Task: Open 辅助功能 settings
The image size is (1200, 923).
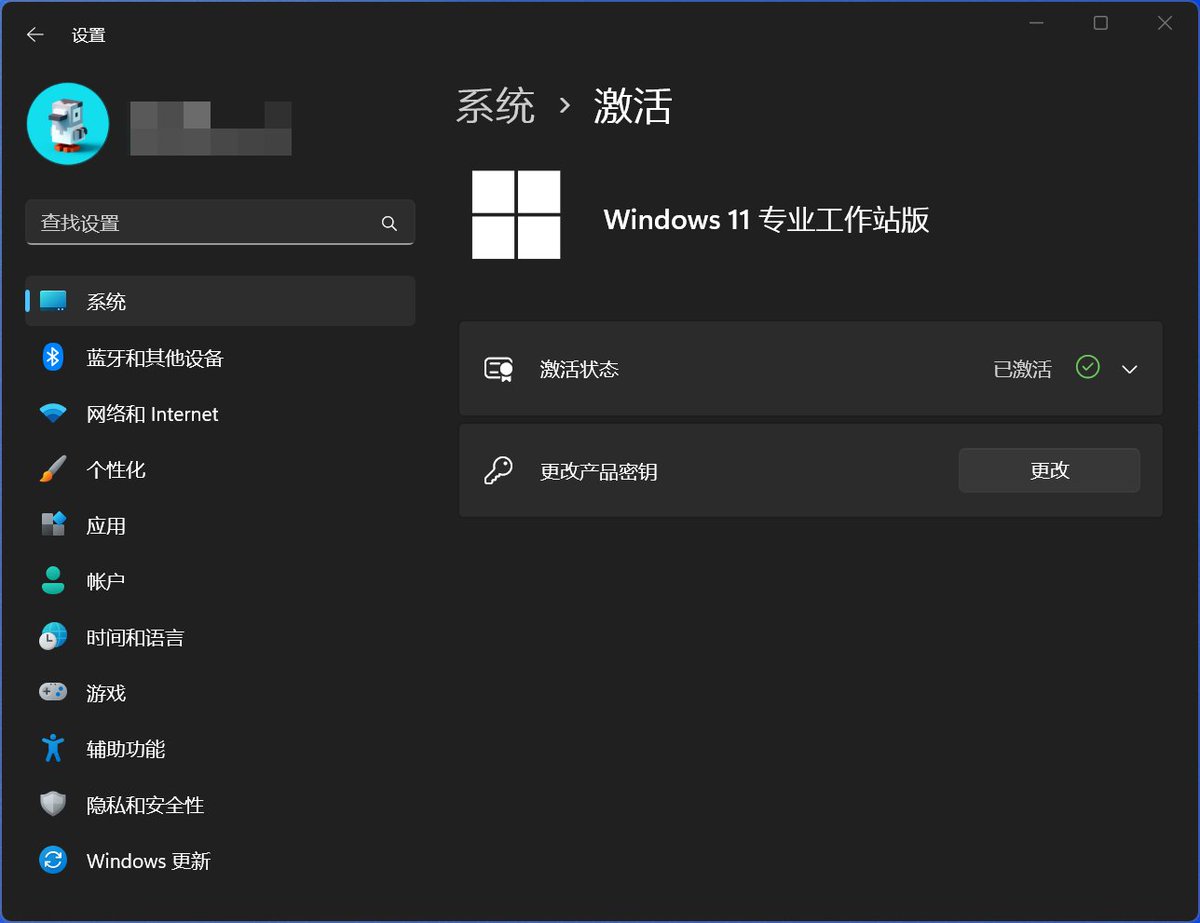Action: click(x=220, y=749)
